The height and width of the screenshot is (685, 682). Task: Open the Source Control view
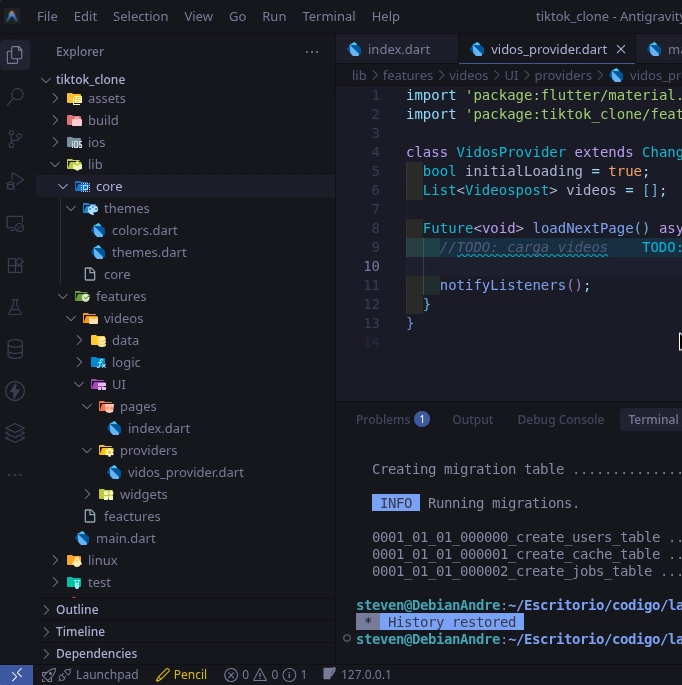[15, 139]
